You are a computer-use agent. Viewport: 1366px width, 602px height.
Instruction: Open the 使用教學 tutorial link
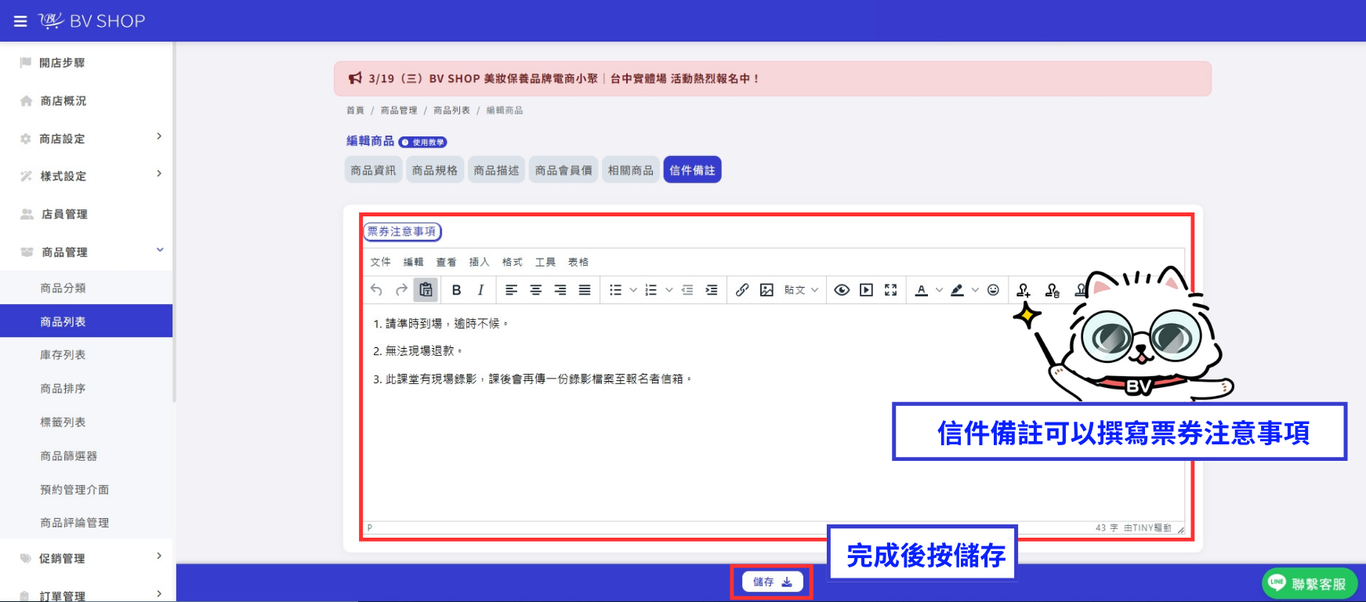(x=423, y=142)
